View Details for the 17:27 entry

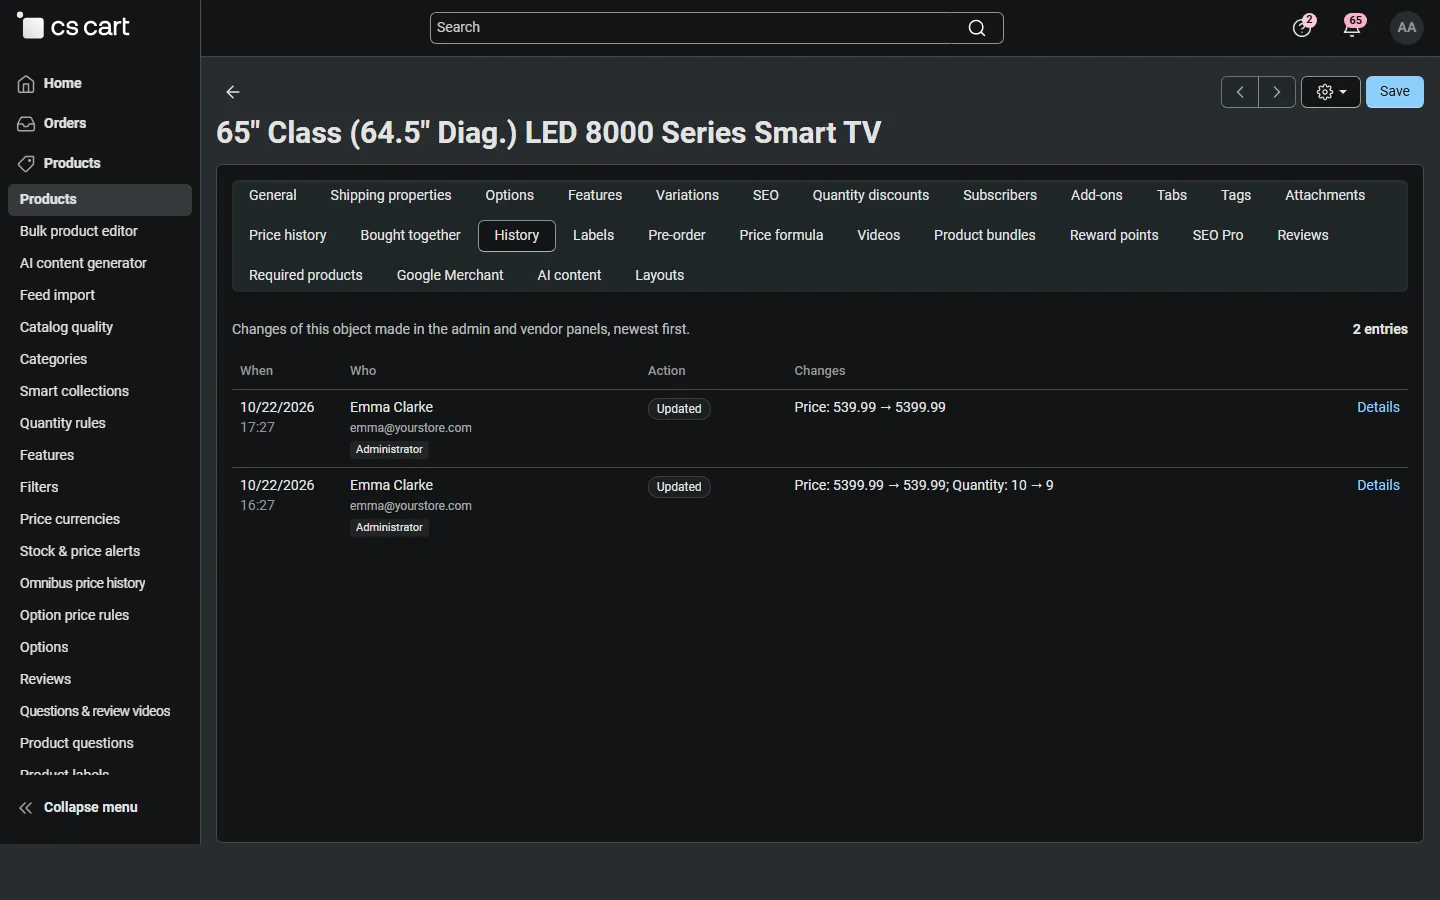[x=1378, y=408]
